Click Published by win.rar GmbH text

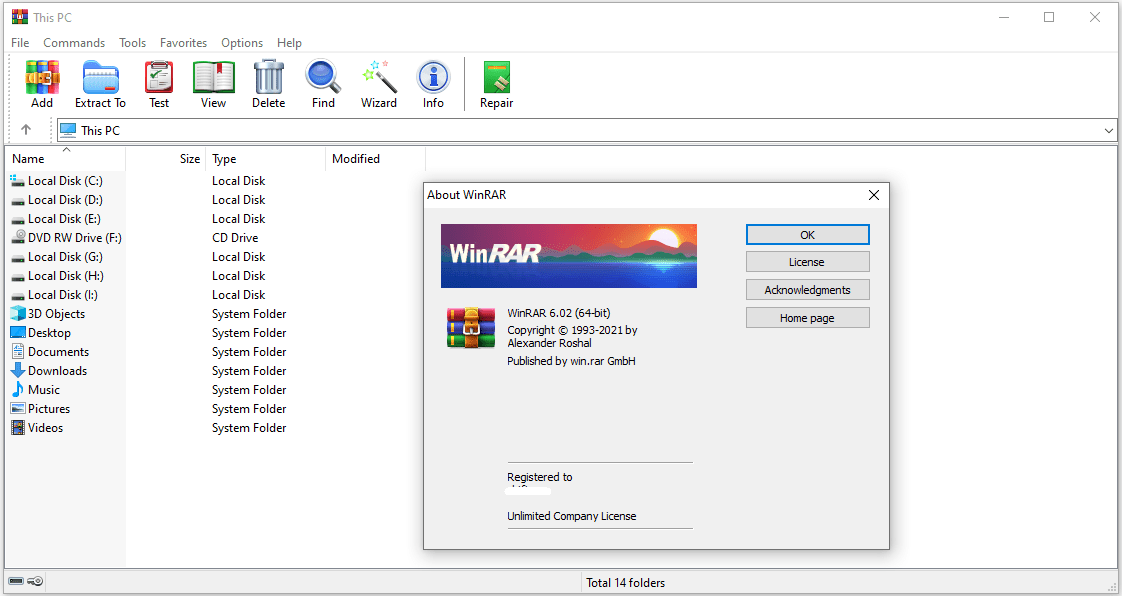coord(572,361)
